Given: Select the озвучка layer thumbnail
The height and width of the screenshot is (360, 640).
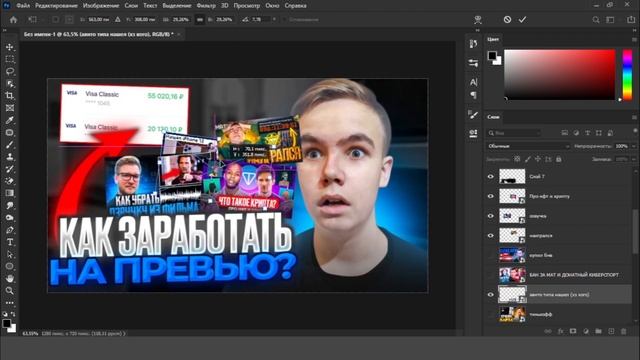Looking at the screenshot, I should tap(512, 216).
